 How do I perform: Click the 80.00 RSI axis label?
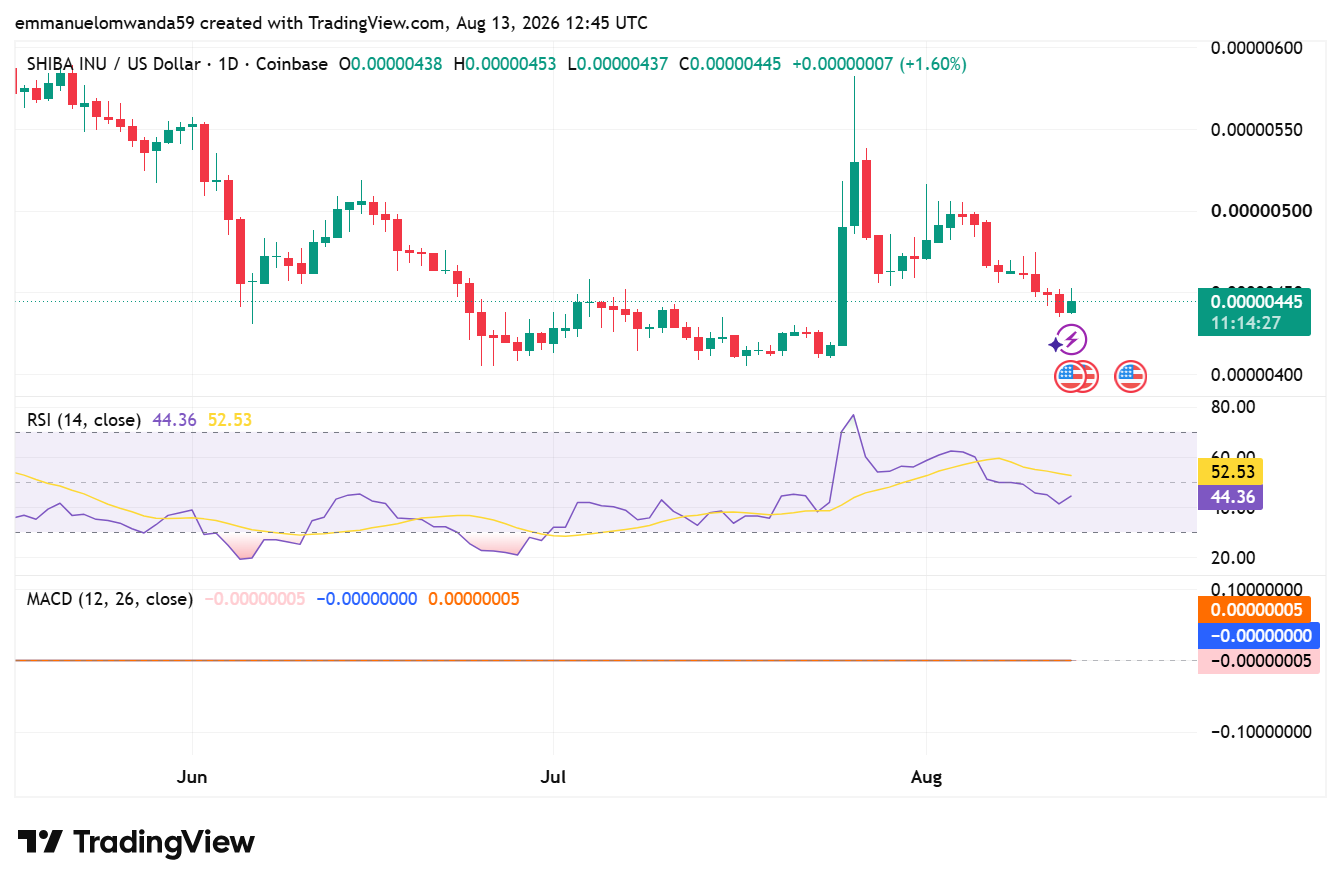[1232, 407]
